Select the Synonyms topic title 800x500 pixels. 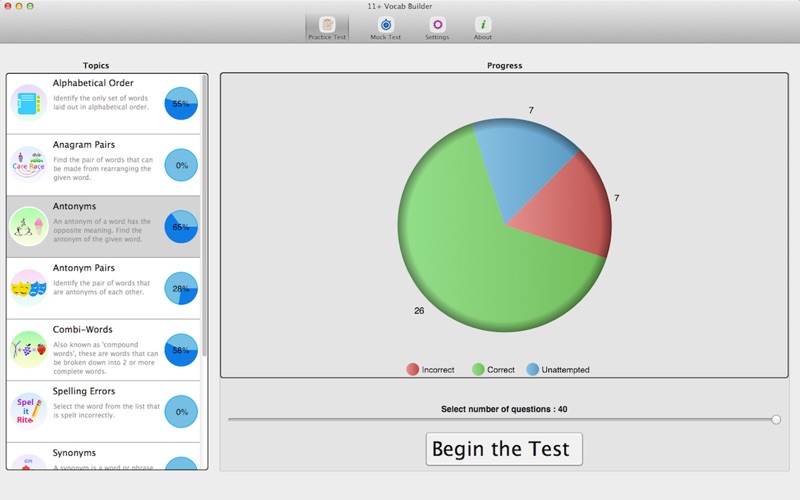[74, 453]
